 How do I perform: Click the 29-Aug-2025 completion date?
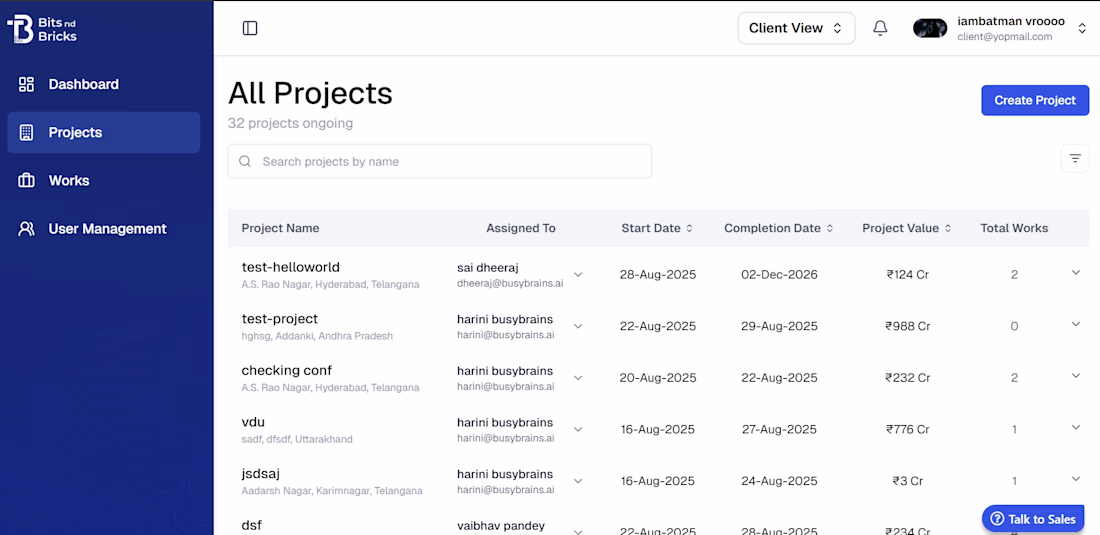(x=779, y=326)
